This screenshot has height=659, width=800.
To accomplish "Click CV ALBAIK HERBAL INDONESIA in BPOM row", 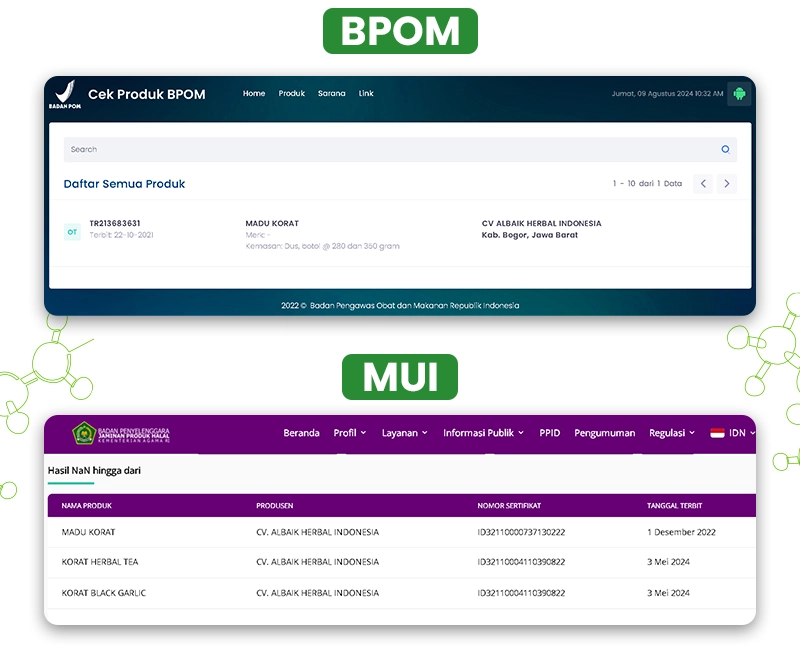I will [541, 223].
